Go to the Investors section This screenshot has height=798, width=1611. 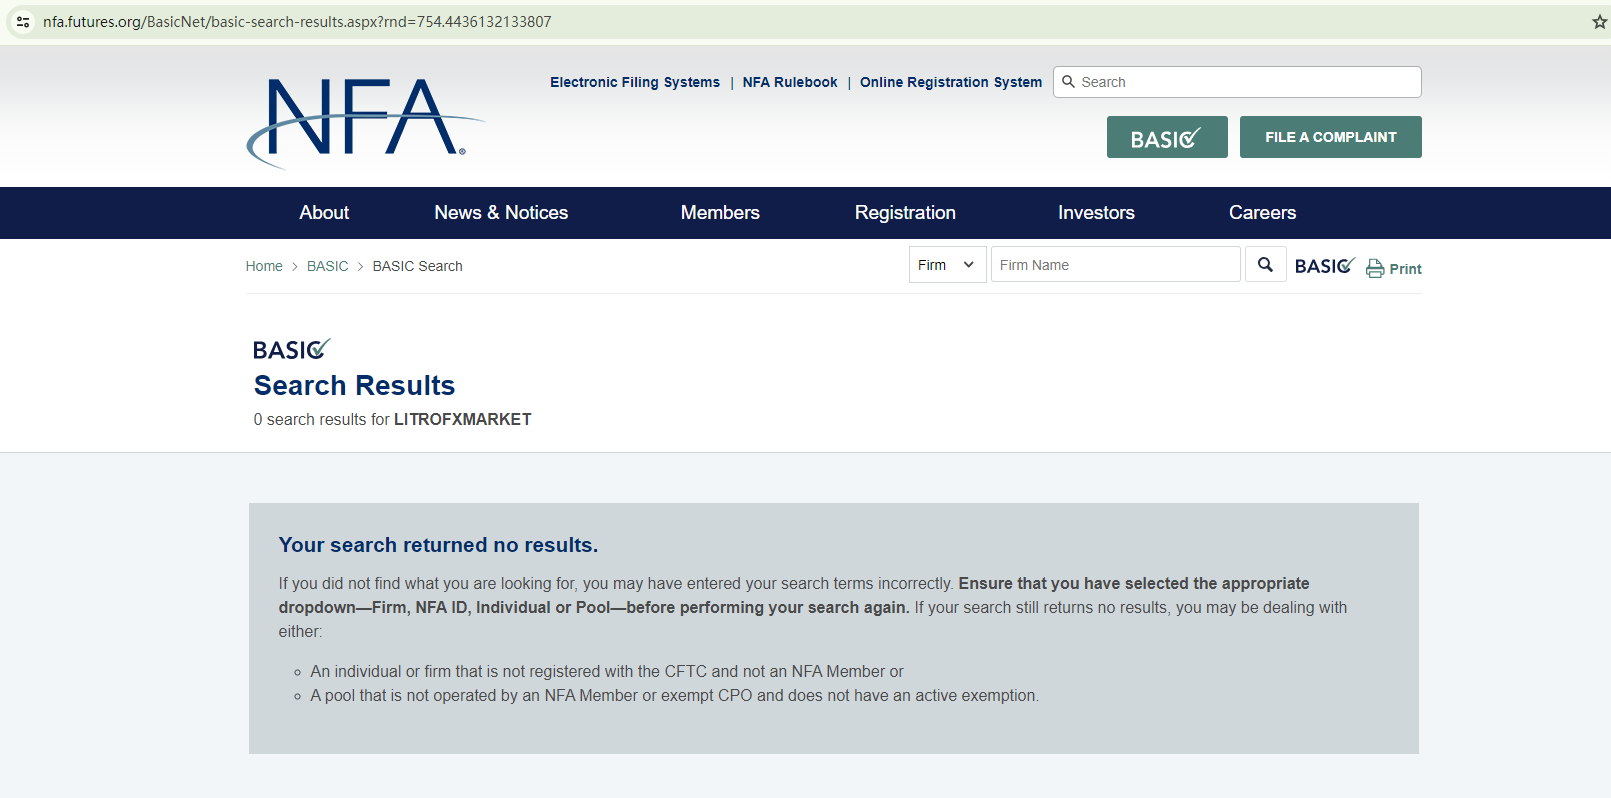coord(1096,213)
